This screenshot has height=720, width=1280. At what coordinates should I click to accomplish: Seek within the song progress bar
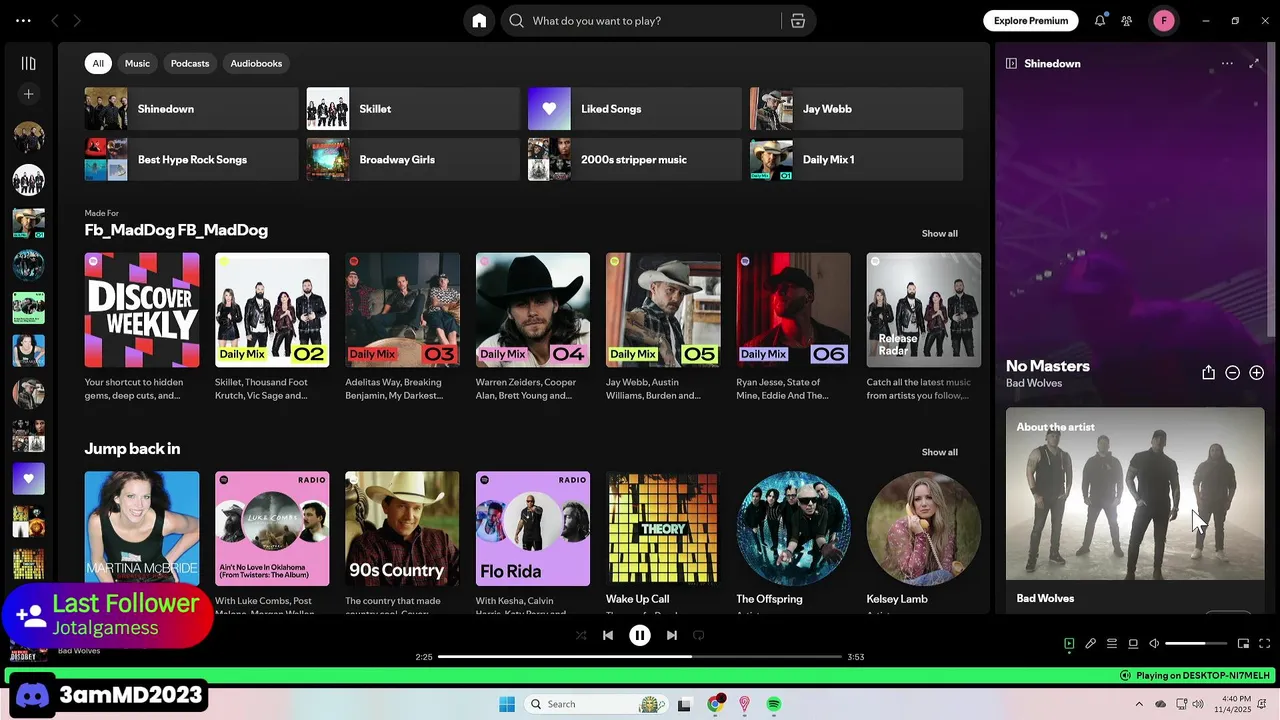pos(640,657)
